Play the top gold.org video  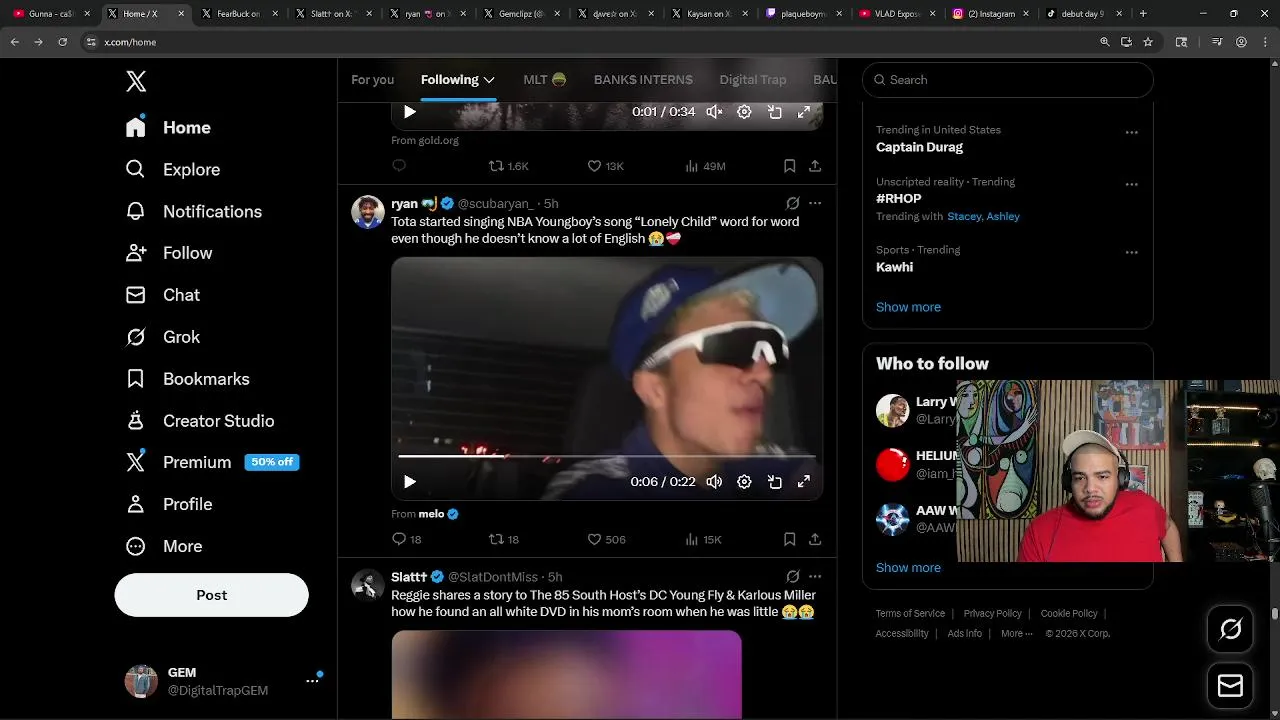coord(409,112)
